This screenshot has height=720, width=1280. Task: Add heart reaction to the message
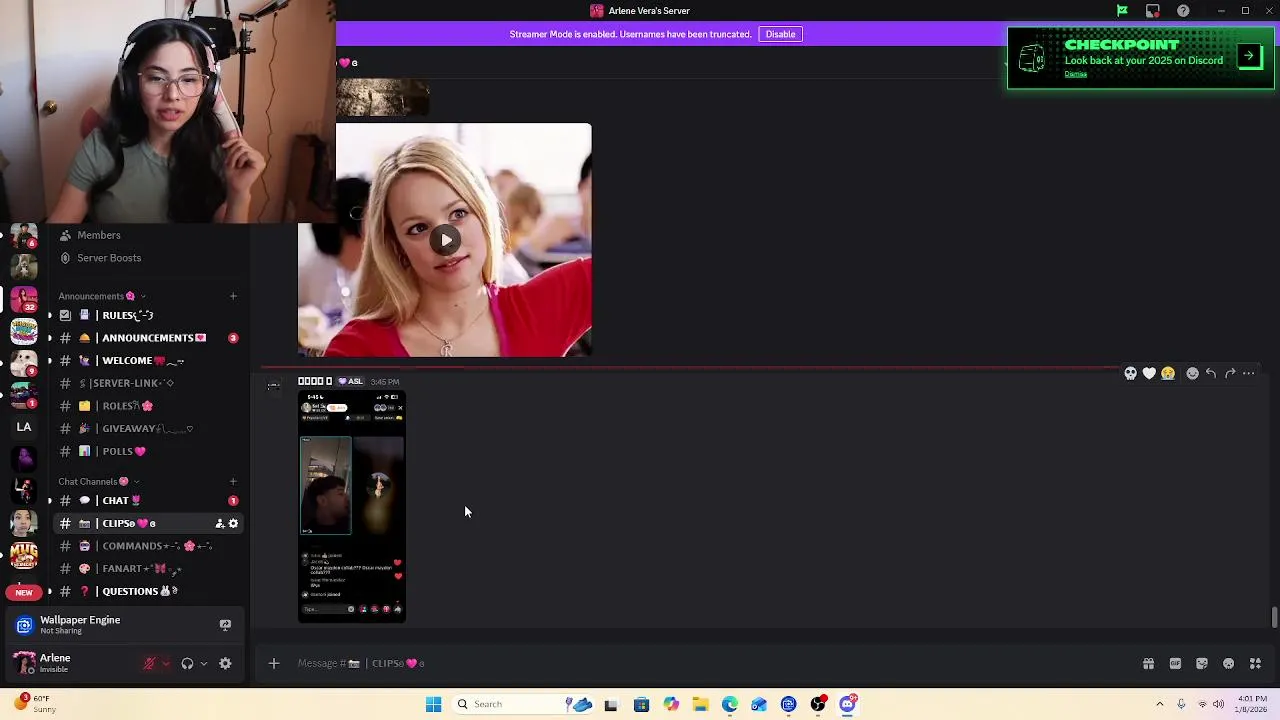(1149, 373)
